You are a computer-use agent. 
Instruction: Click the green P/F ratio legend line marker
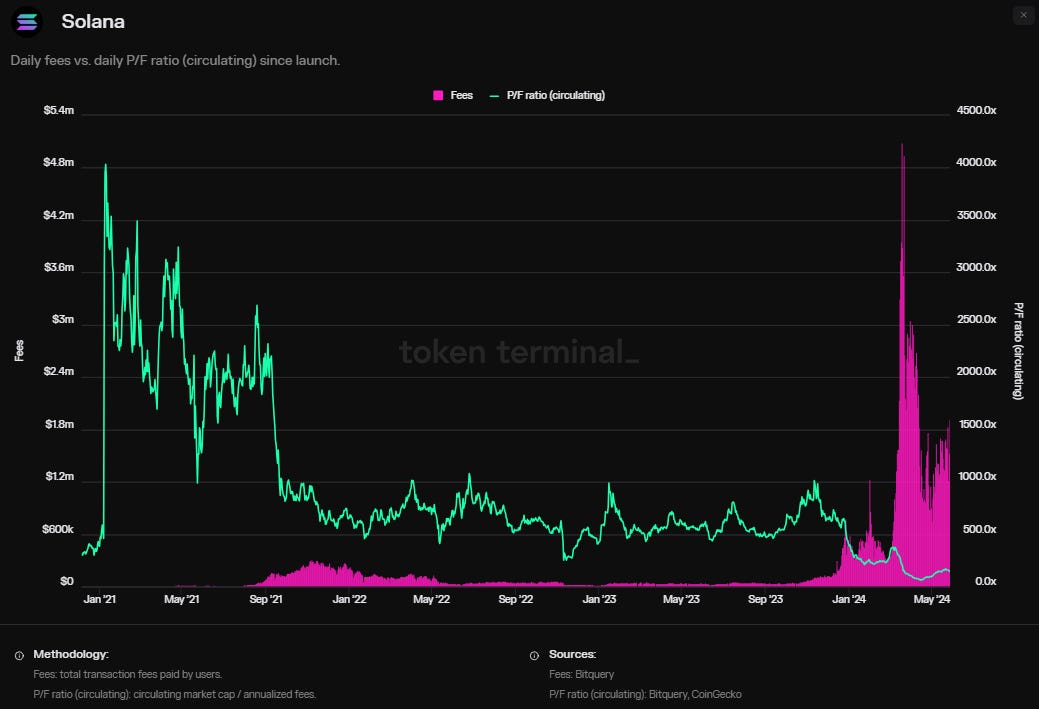coord(494,96)
